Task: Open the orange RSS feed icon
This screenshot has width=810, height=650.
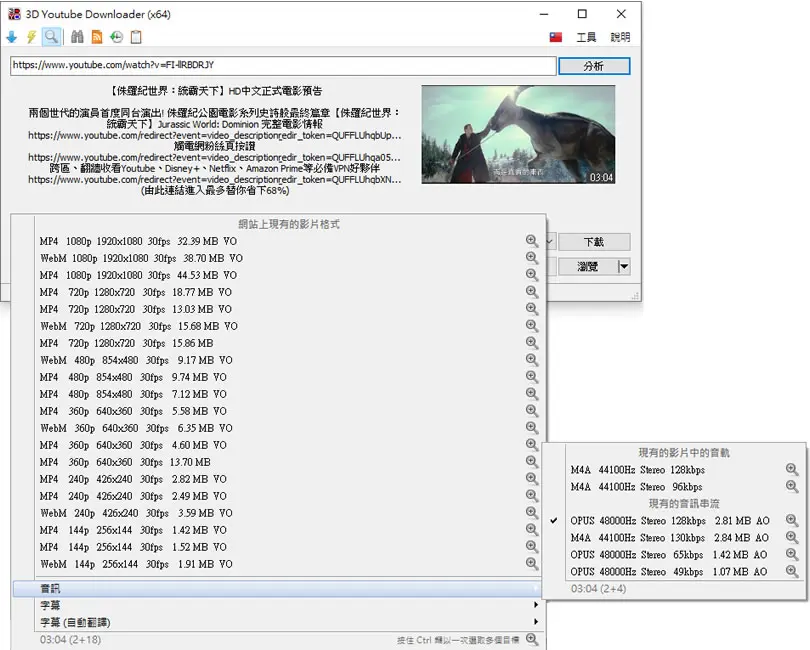Action: 97,37
